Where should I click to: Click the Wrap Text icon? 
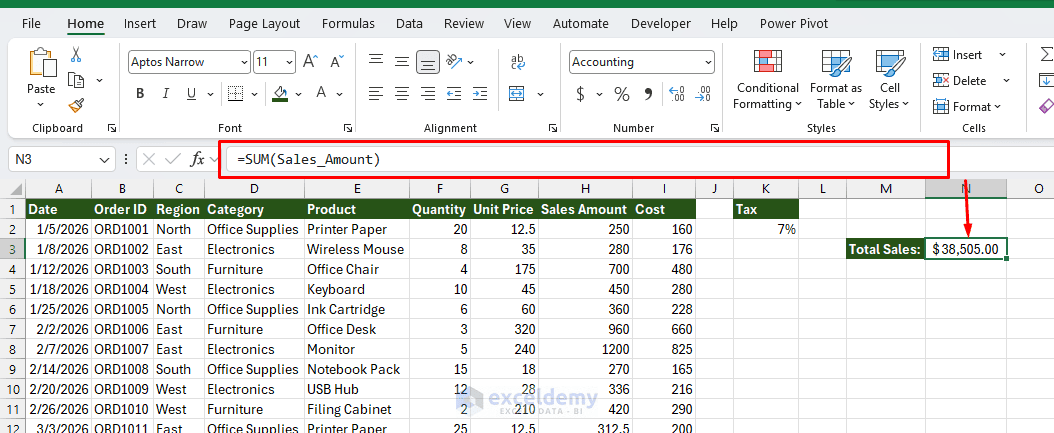pos(518,62)
